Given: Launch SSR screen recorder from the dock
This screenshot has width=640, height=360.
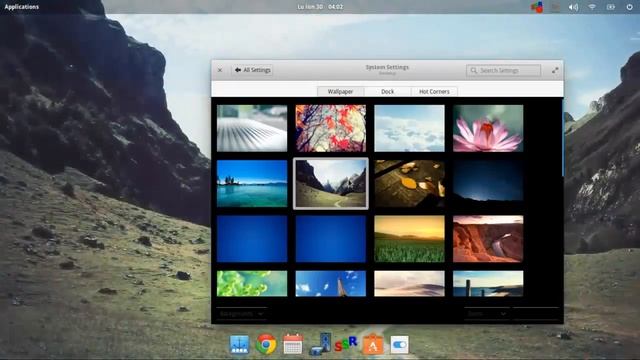Looking at the screenshot, I should click(346, 344).
